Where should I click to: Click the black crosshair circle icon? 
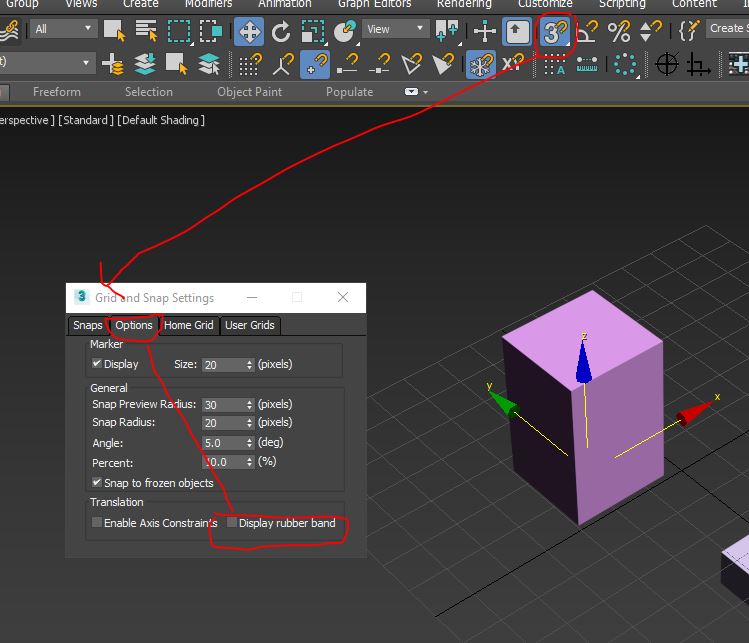666,64
